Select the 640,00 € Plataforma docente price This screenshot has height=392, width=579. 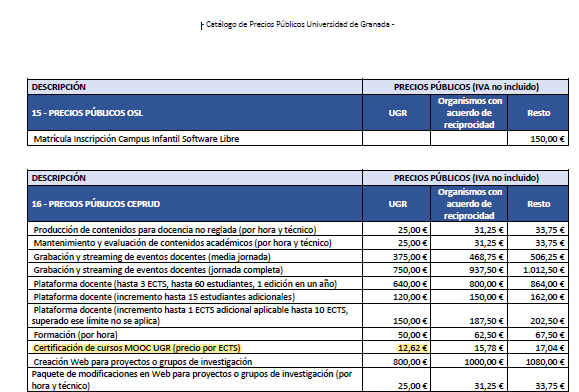click(x=410, y=284)
